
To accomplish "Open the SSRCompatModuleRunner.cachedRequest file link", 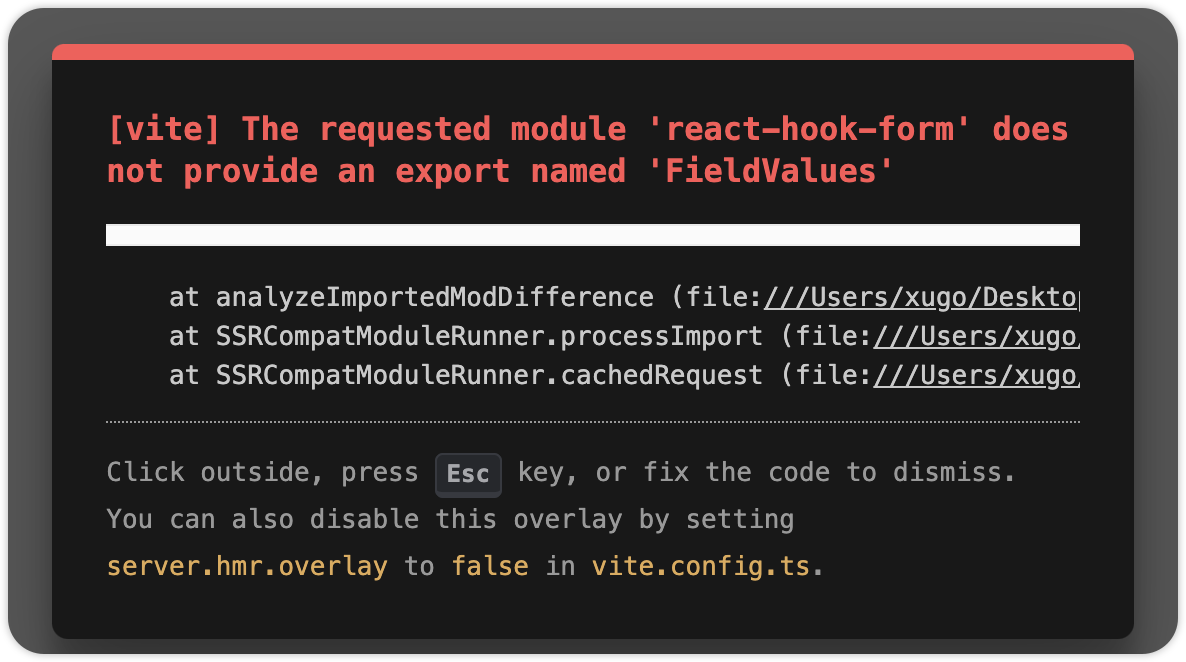I will (x=976, y=376).
